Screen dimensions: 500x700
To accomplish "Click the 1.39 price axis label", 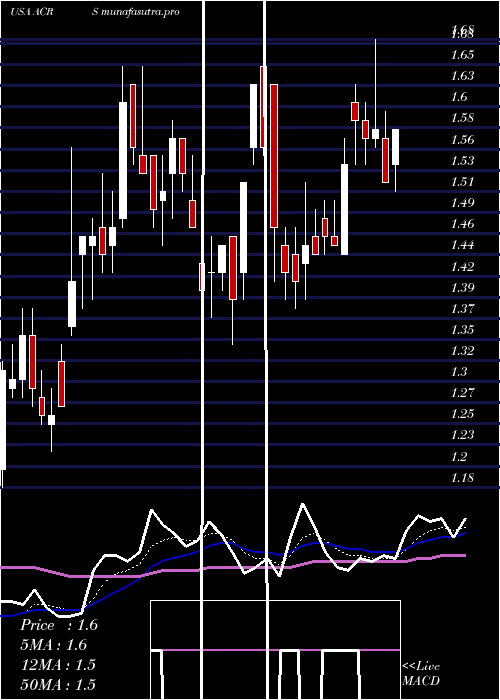I will click(462, 288).
